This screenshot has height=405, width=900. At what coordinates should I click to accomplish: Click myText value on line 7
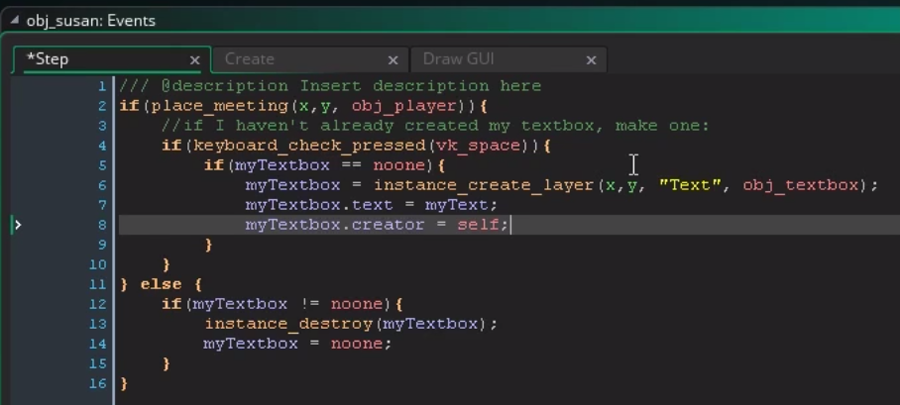(x=456, y=205)
